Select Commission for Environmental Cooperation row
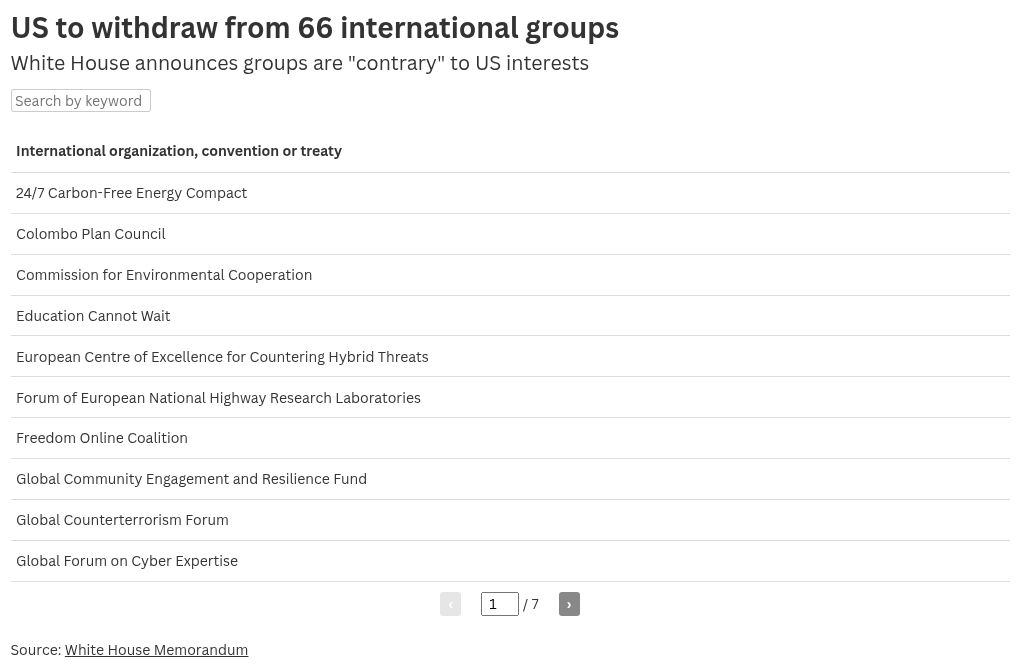1020x669 pixels. coord(164,275)
